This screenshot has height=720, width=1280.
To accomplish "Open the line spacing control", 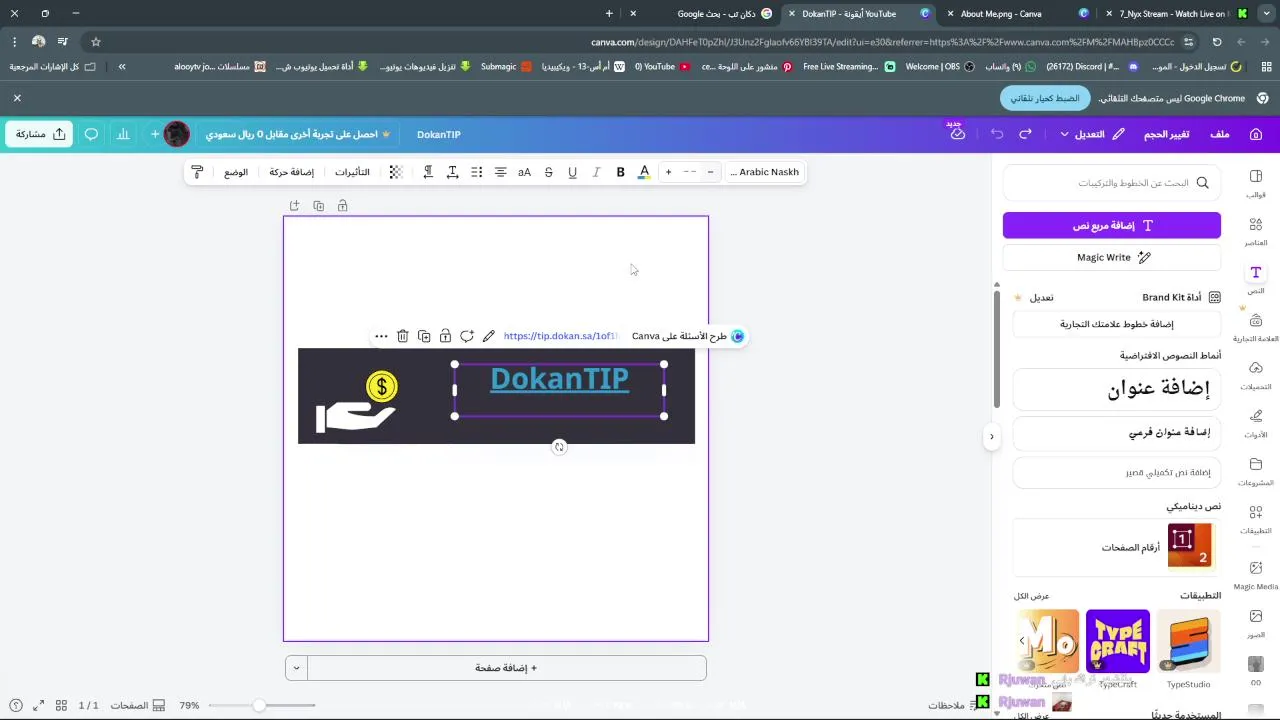I will [452, 172].
